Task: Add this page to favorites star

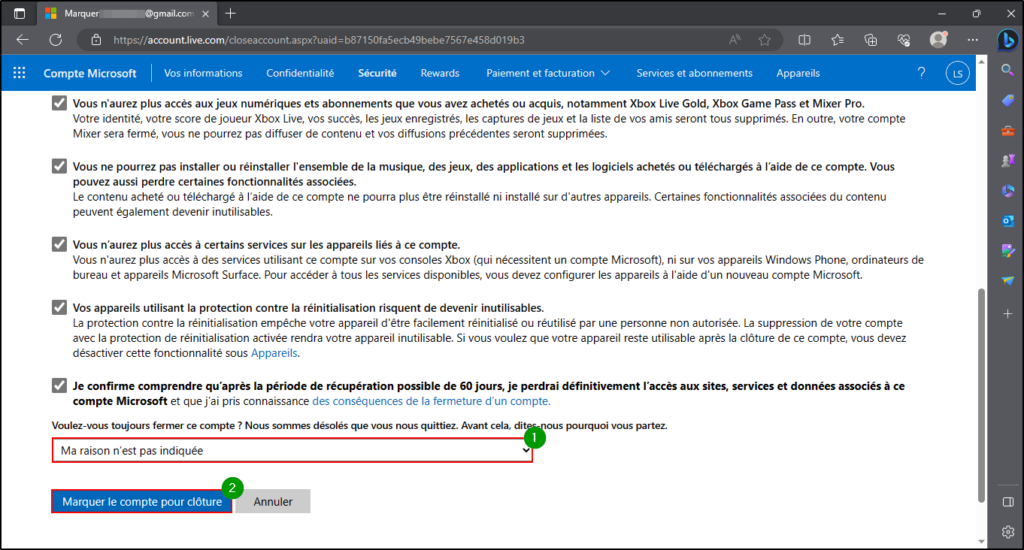Action: coord(764,40)
